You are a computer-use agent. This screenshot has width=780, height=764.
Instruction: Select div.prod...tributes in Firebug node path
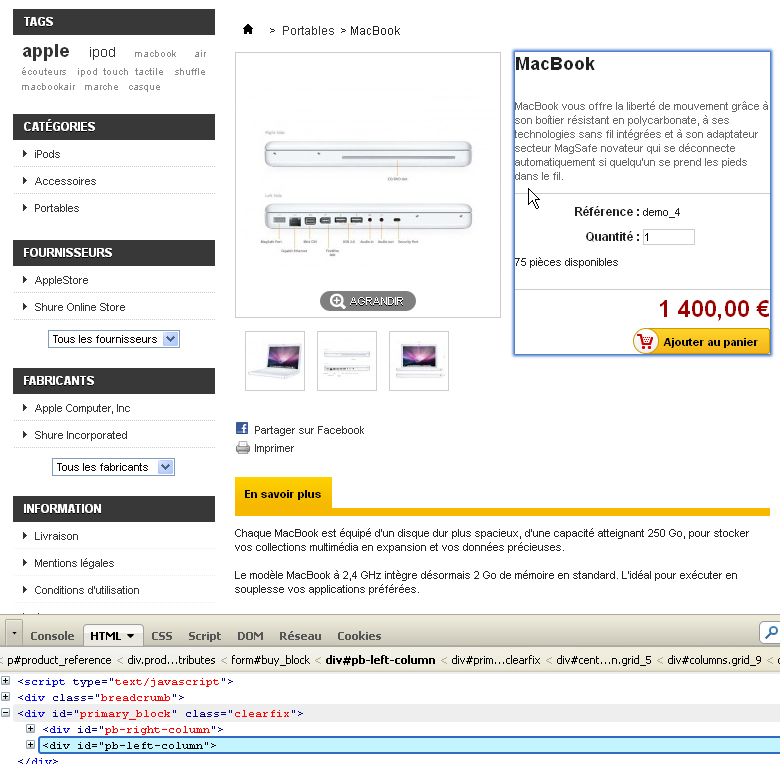(x=171, y=660)
